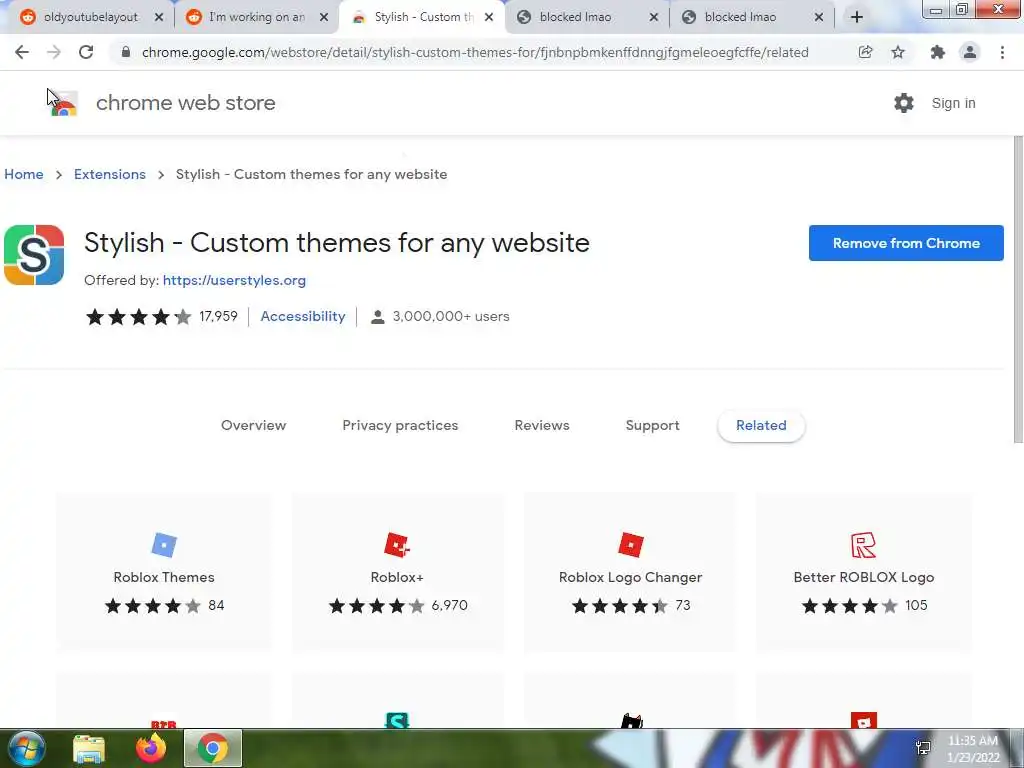The height and width of the screenshot is (768, 1024).
Task: Open the Privacy practices tab
Action: (400, 425)
